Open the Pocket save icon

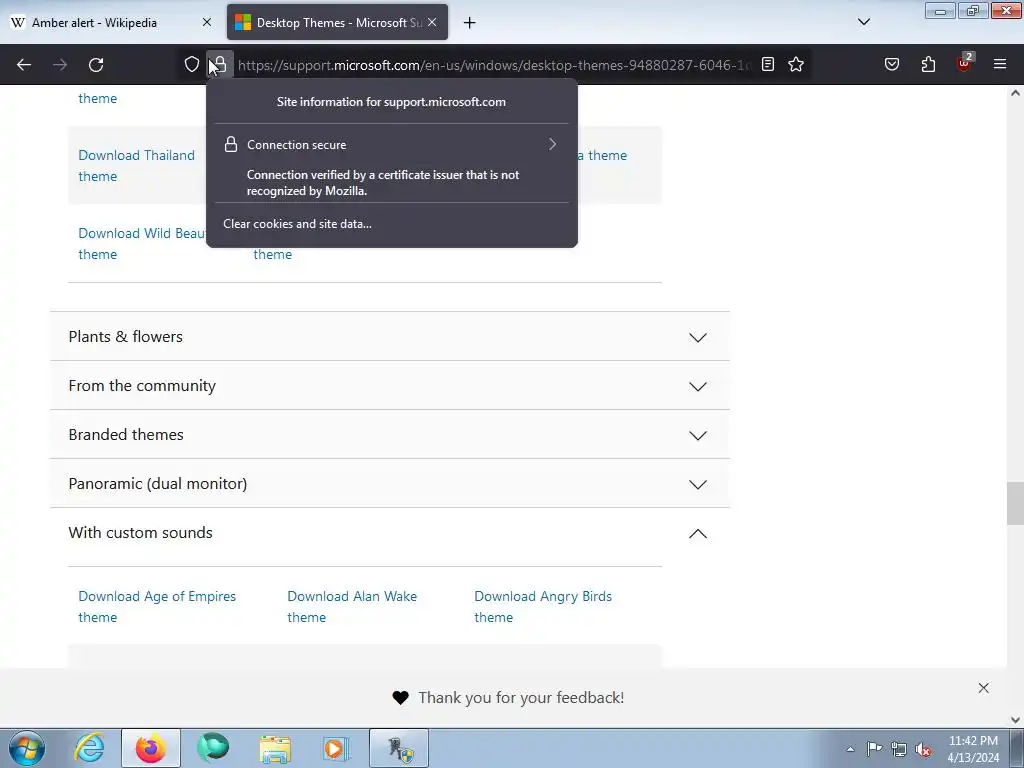click(891, 64)
